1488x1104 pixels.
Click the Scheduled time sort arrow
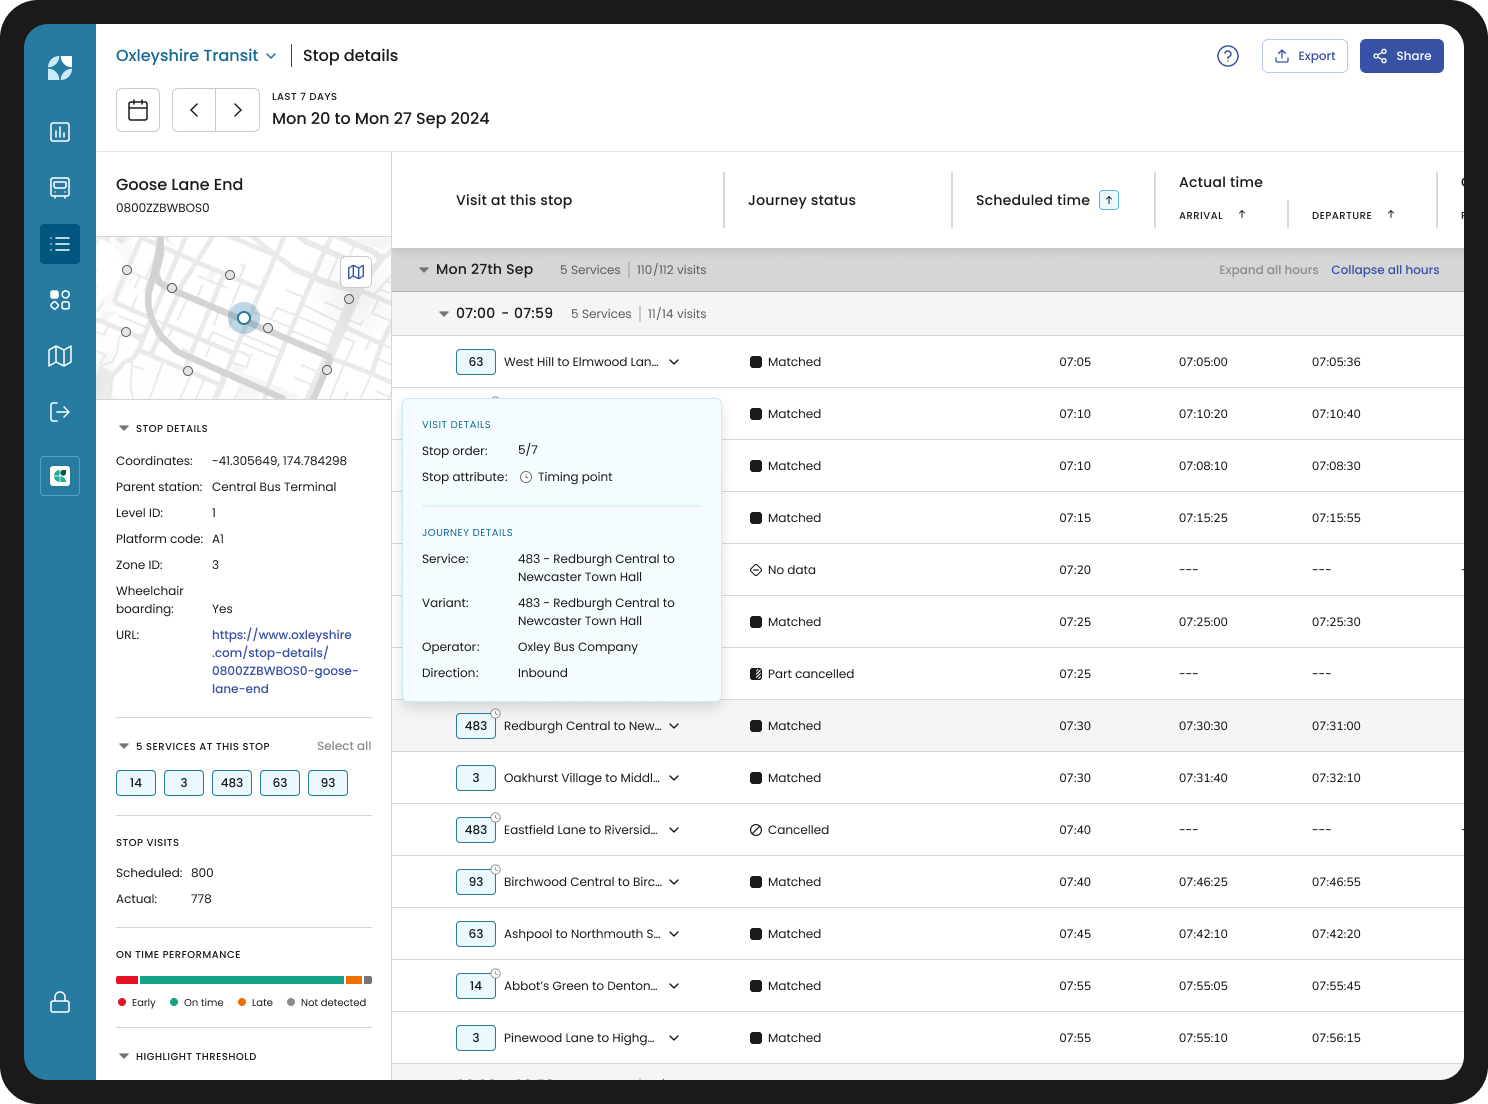click(x=1109, y=200)
